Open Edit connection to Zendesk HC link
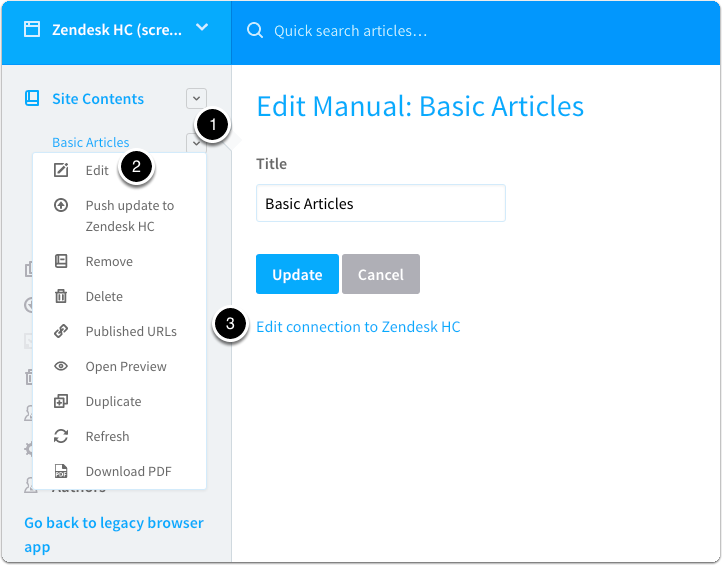 click(x=358, y=326)
